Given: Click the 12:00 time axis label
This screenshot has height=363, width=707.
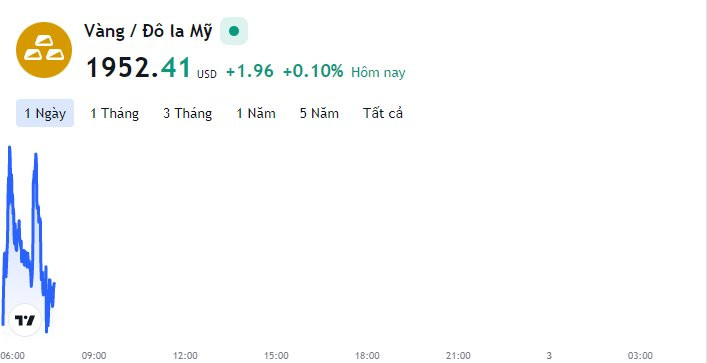Looking at the screenshot, I should pyautogui.click(x=185, y=356).
